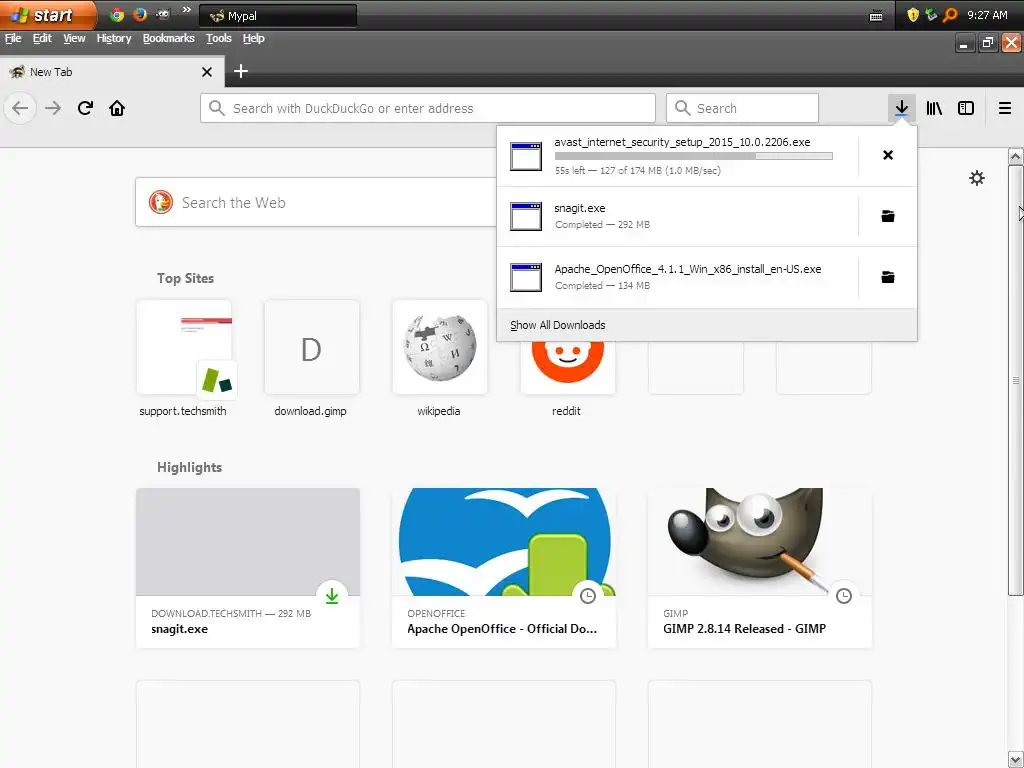Screen dimensions: 1024x768
Task: Click scrollbar up arrow
Action: click(x=1015, y=156)
